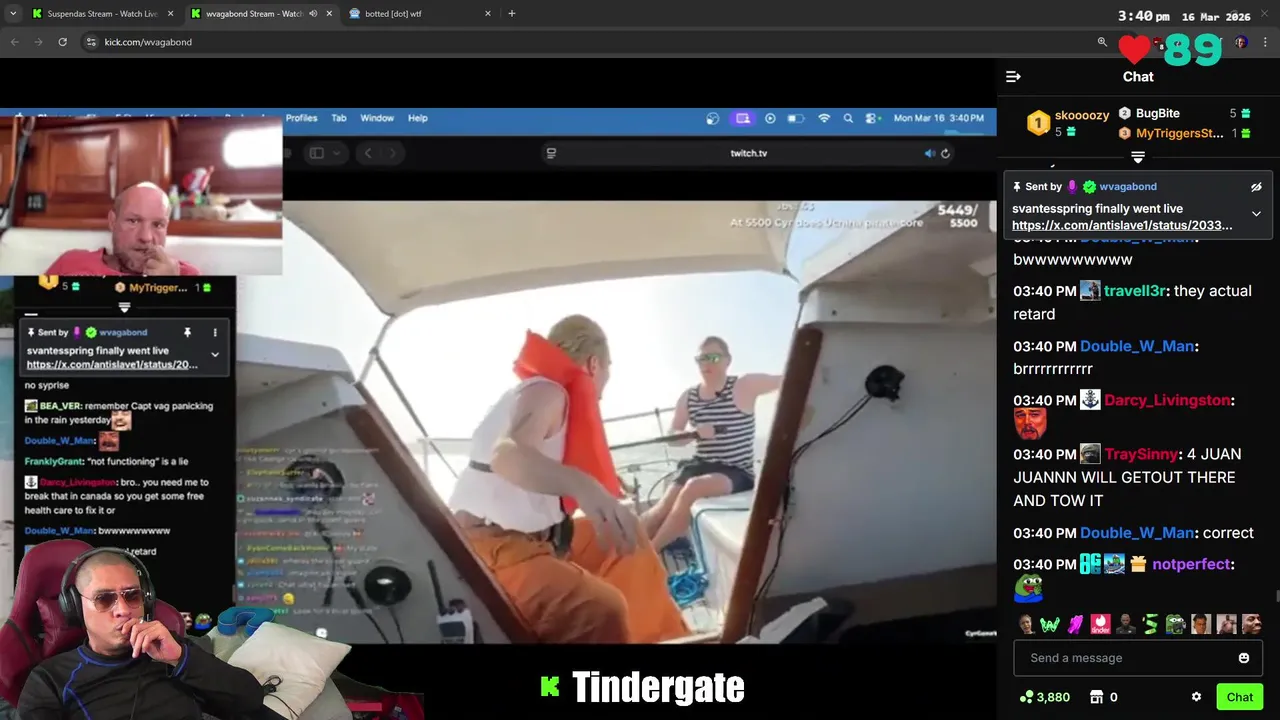Open the chat settings gear
Viewport: 1280px width, 720px height.
click(x=1196, y=697)
